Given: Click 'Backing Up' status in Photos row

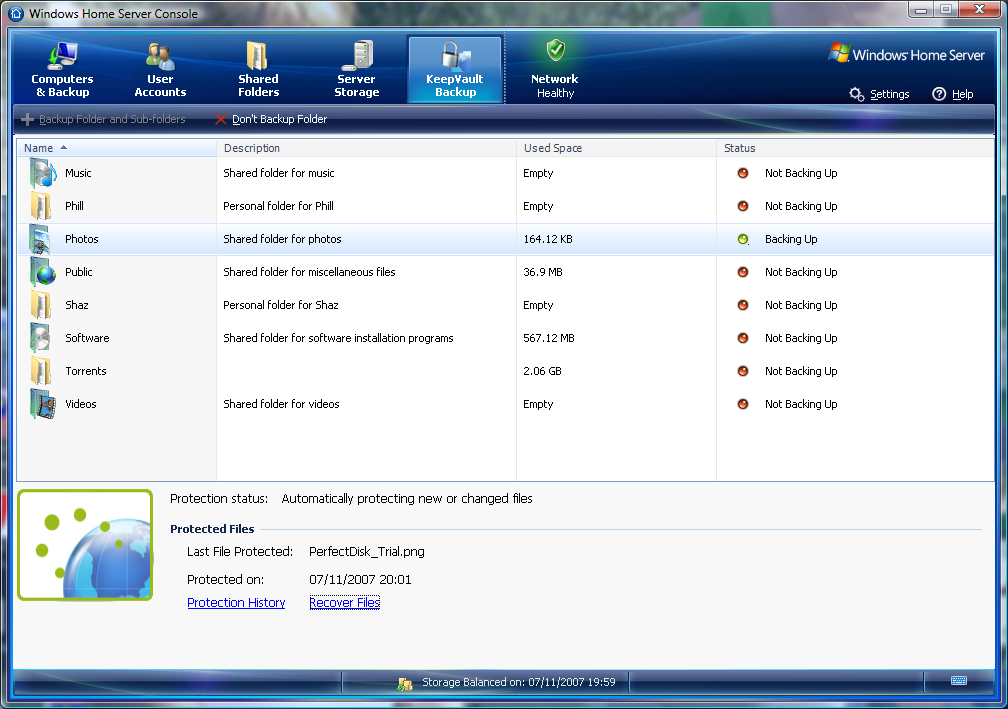Looking at the screenshot, I should pos(791,239).
